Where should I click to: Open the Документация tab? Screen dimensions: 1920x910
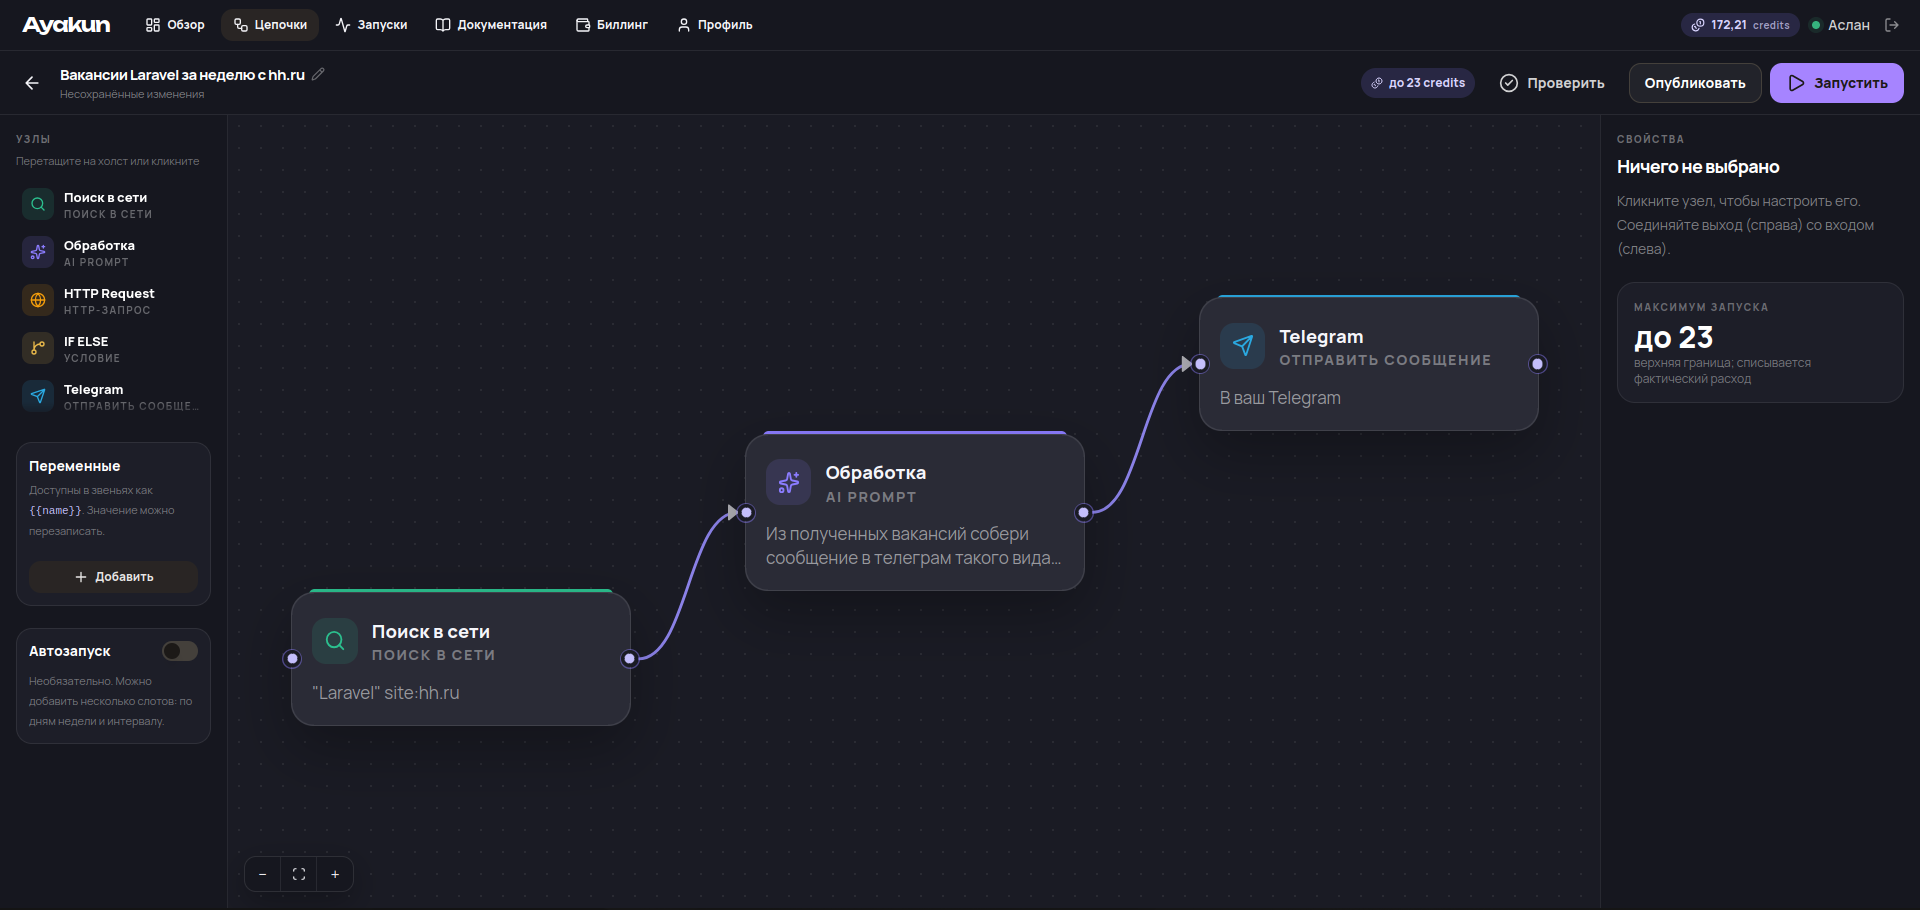(x=491, y=25)
